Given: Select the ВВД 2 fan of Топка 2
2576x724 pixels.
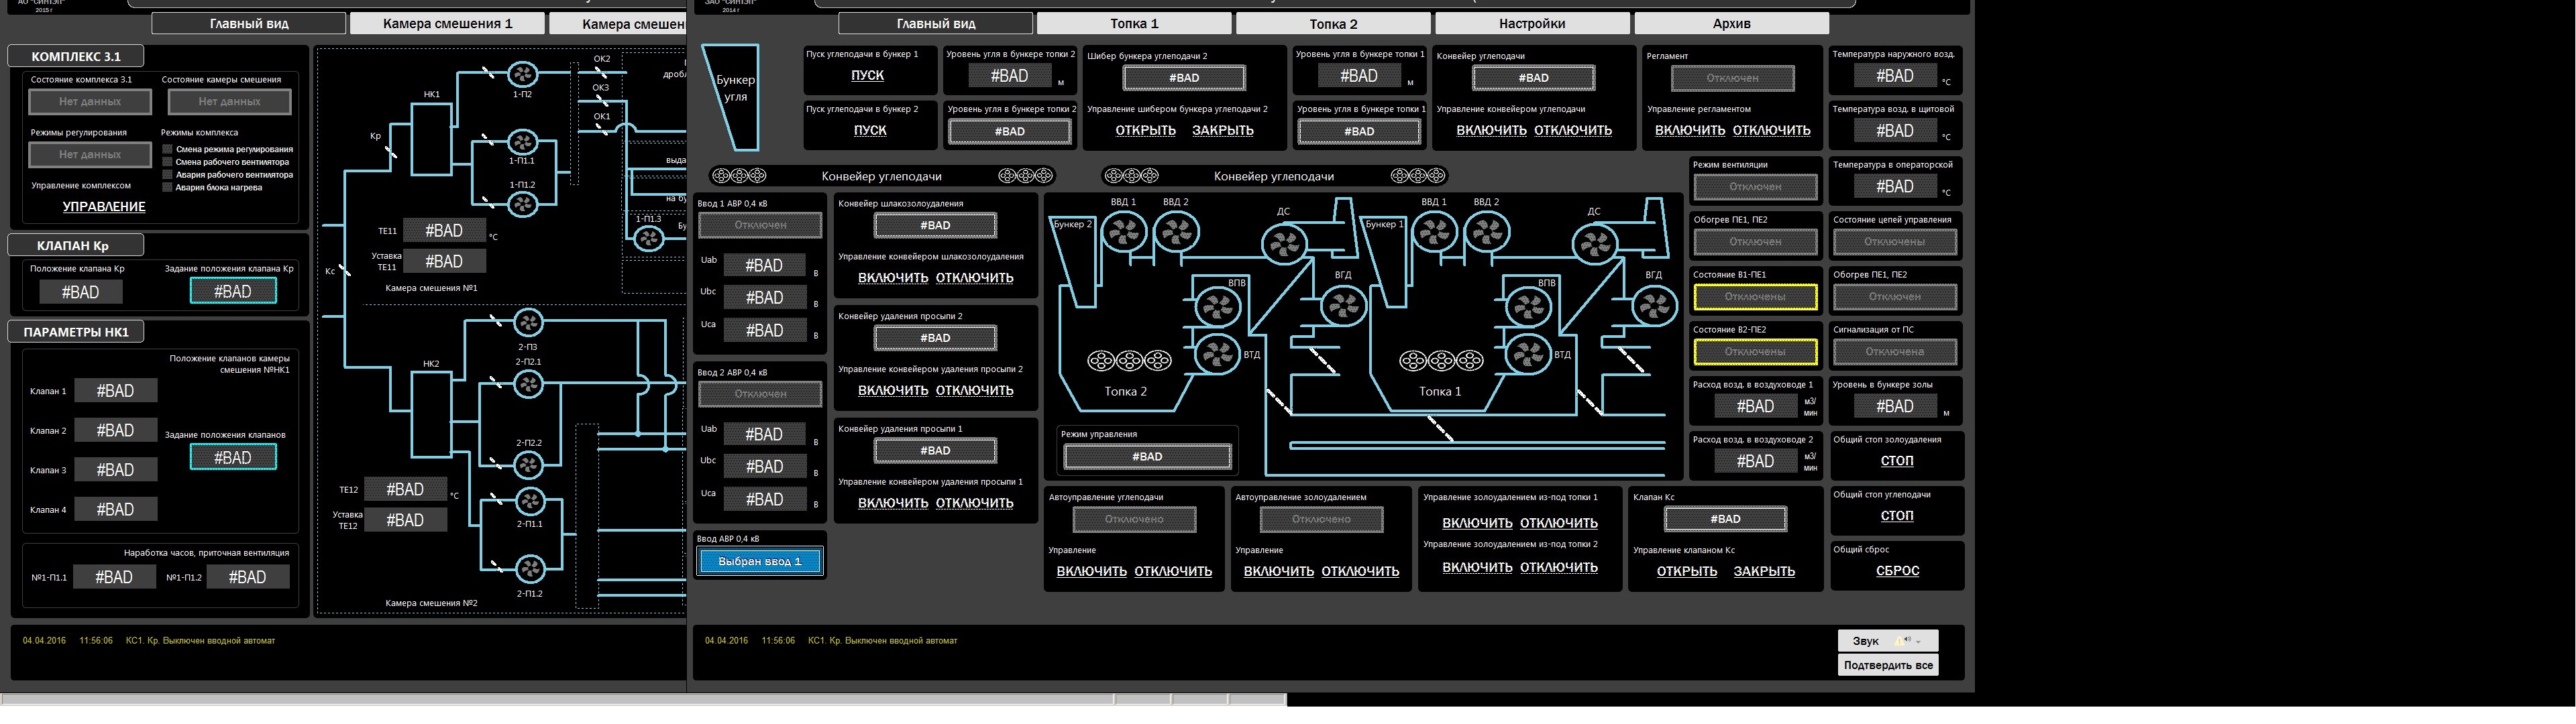Looking at the screenshot, I should (1176, 233).
